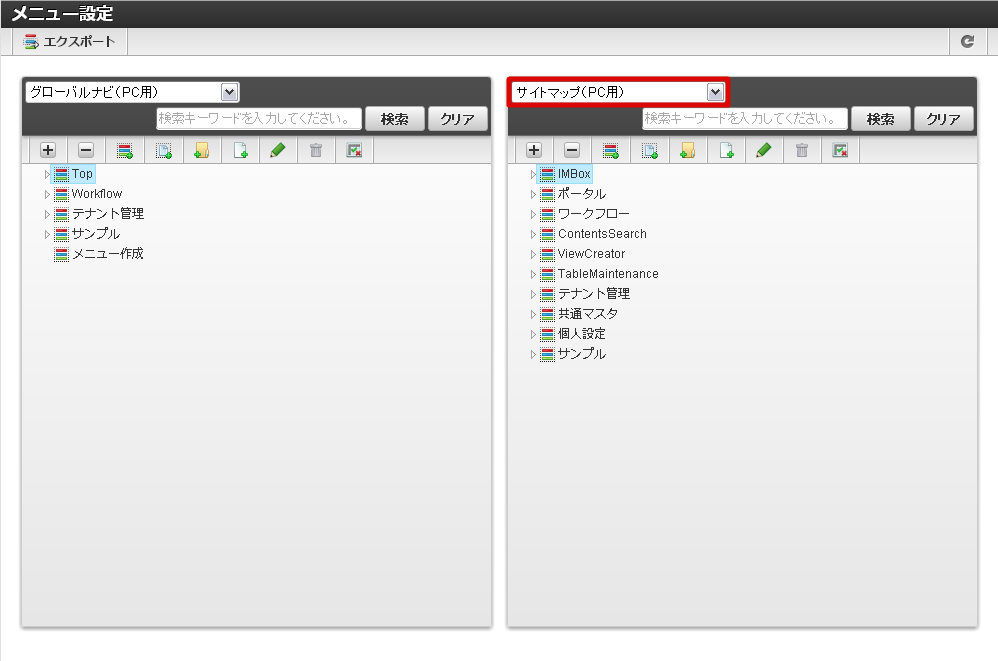Expand the 個人設定 tree node
This screenshot has width=998, height=661.
point(533,334)
